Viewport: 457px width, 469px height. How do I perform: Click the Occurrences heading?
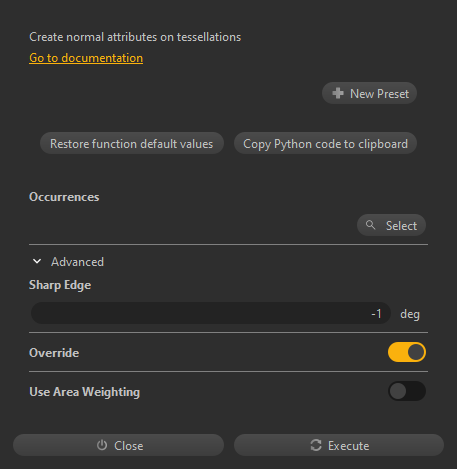[x=64, y=197]
